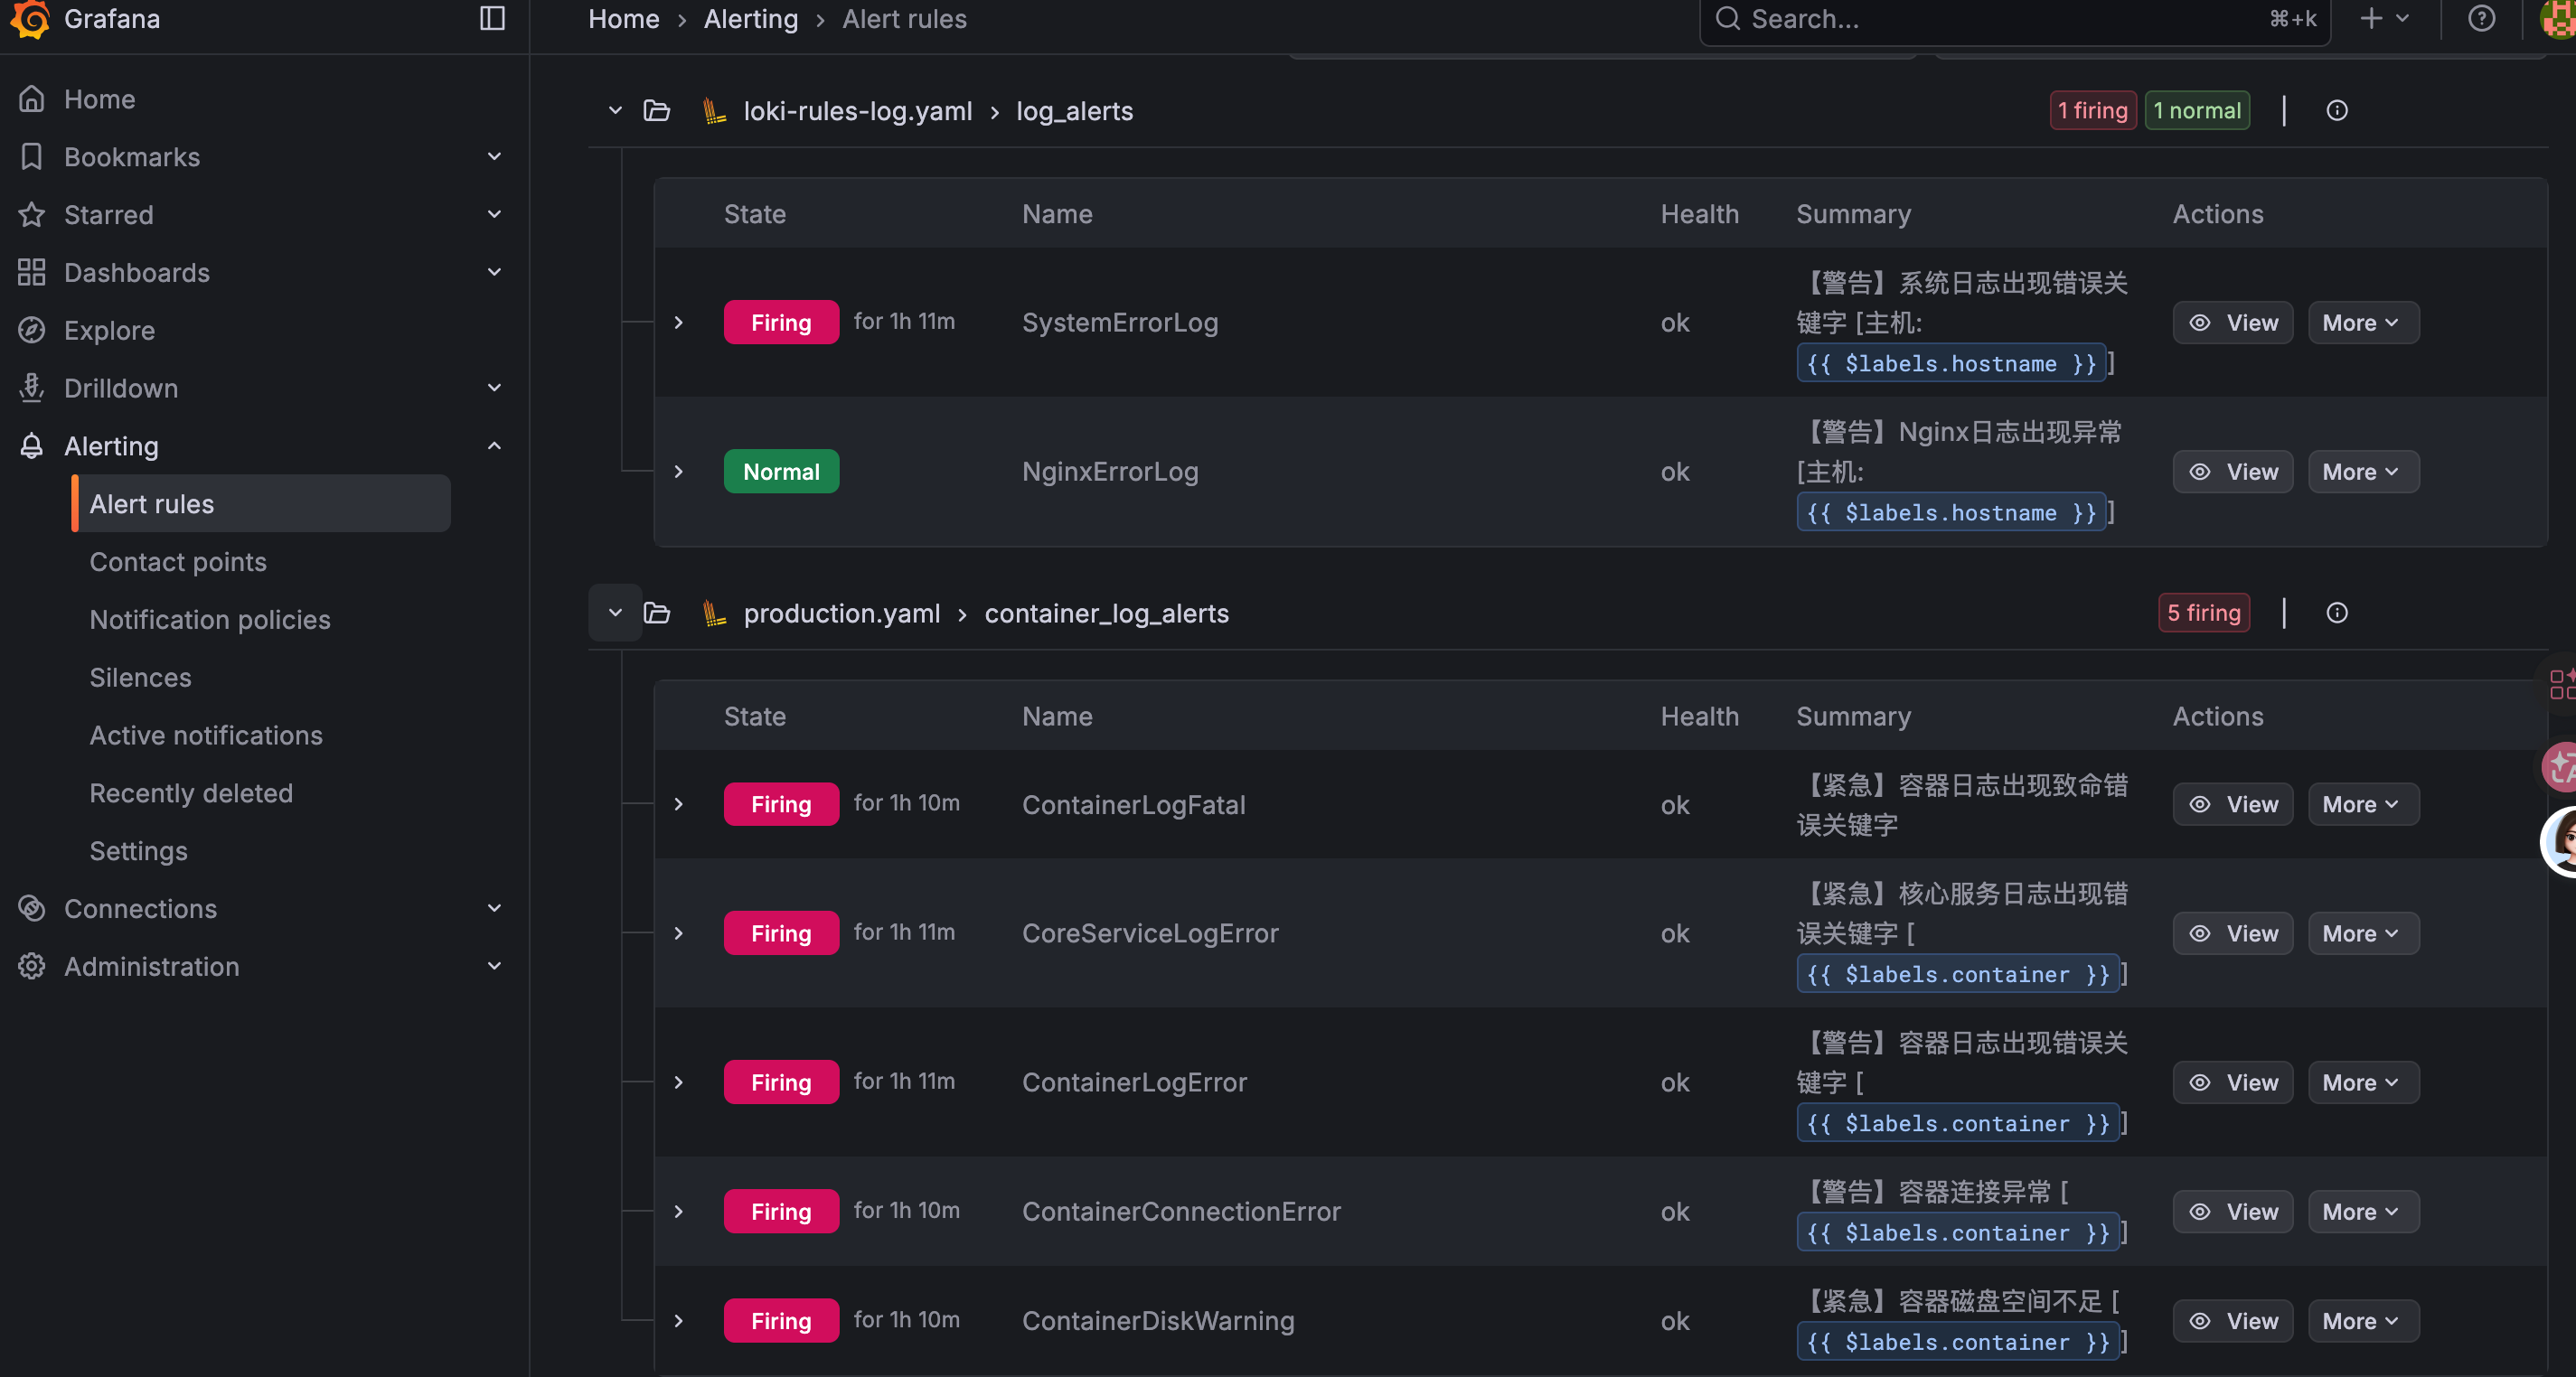Open Contact points in Alerting menu
The height and width of the screenshot is (1377, 2576).
[x=178, y=562]
